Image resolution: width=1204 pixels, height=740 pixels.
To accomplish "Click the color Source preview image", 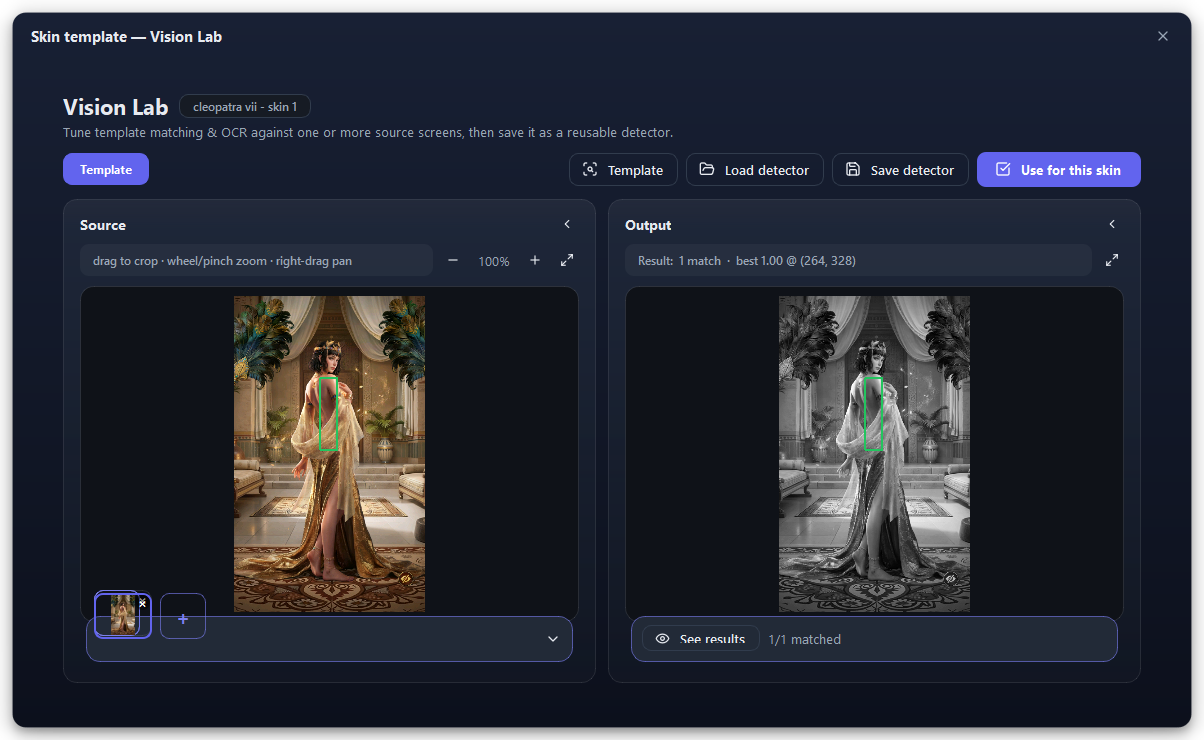I will click(329, 454).
